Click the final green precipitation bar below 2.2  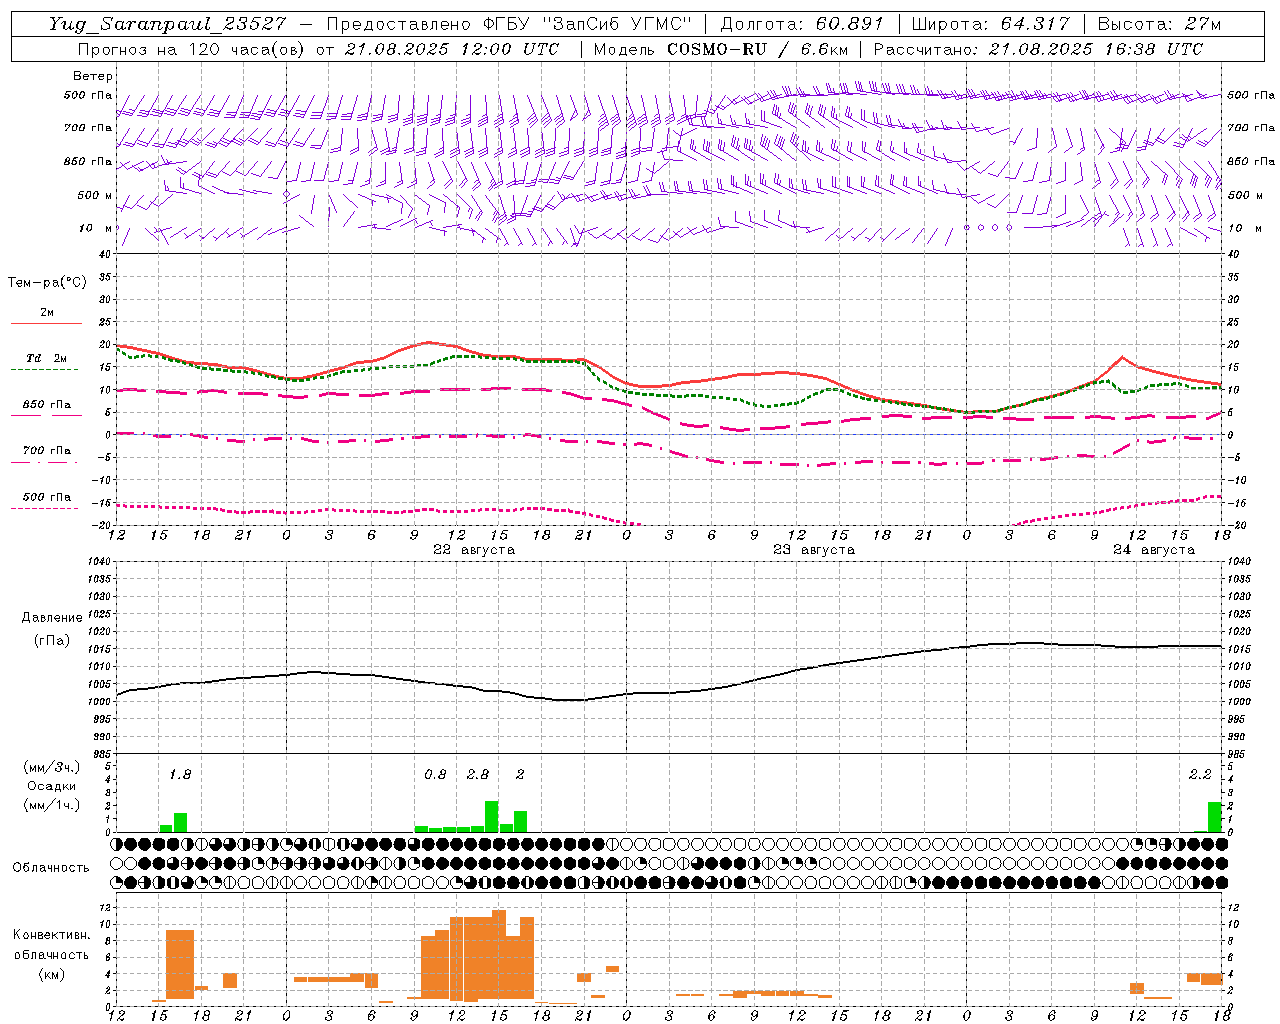click(1215, 817)
